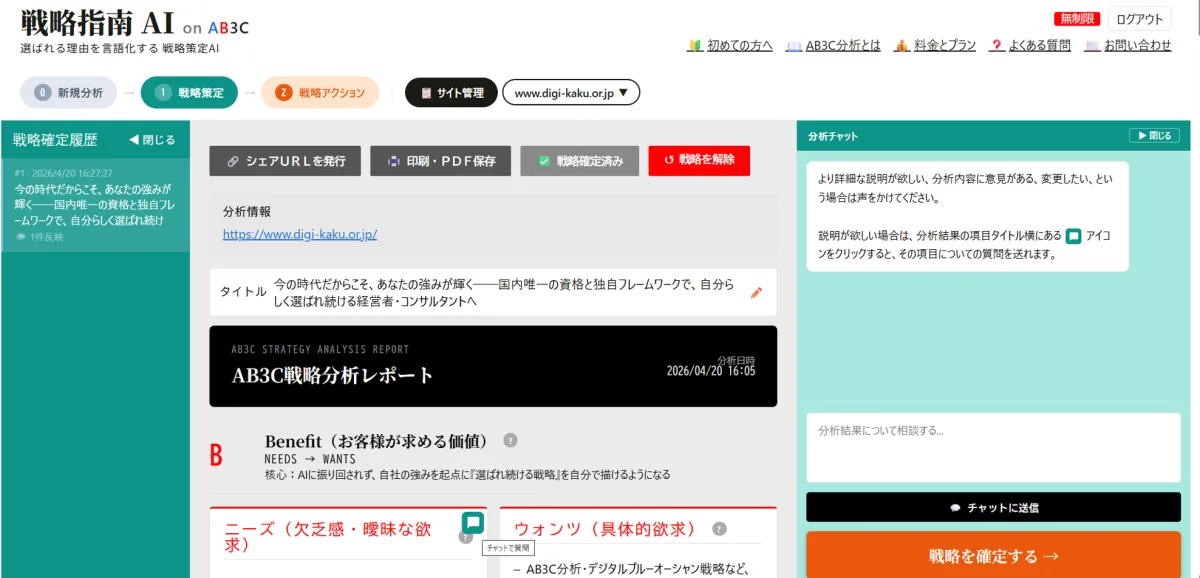Image resolution: width=1200 pixels, height=578 pixels.
Task: Click the chat input text field
Action: [993, 448]
